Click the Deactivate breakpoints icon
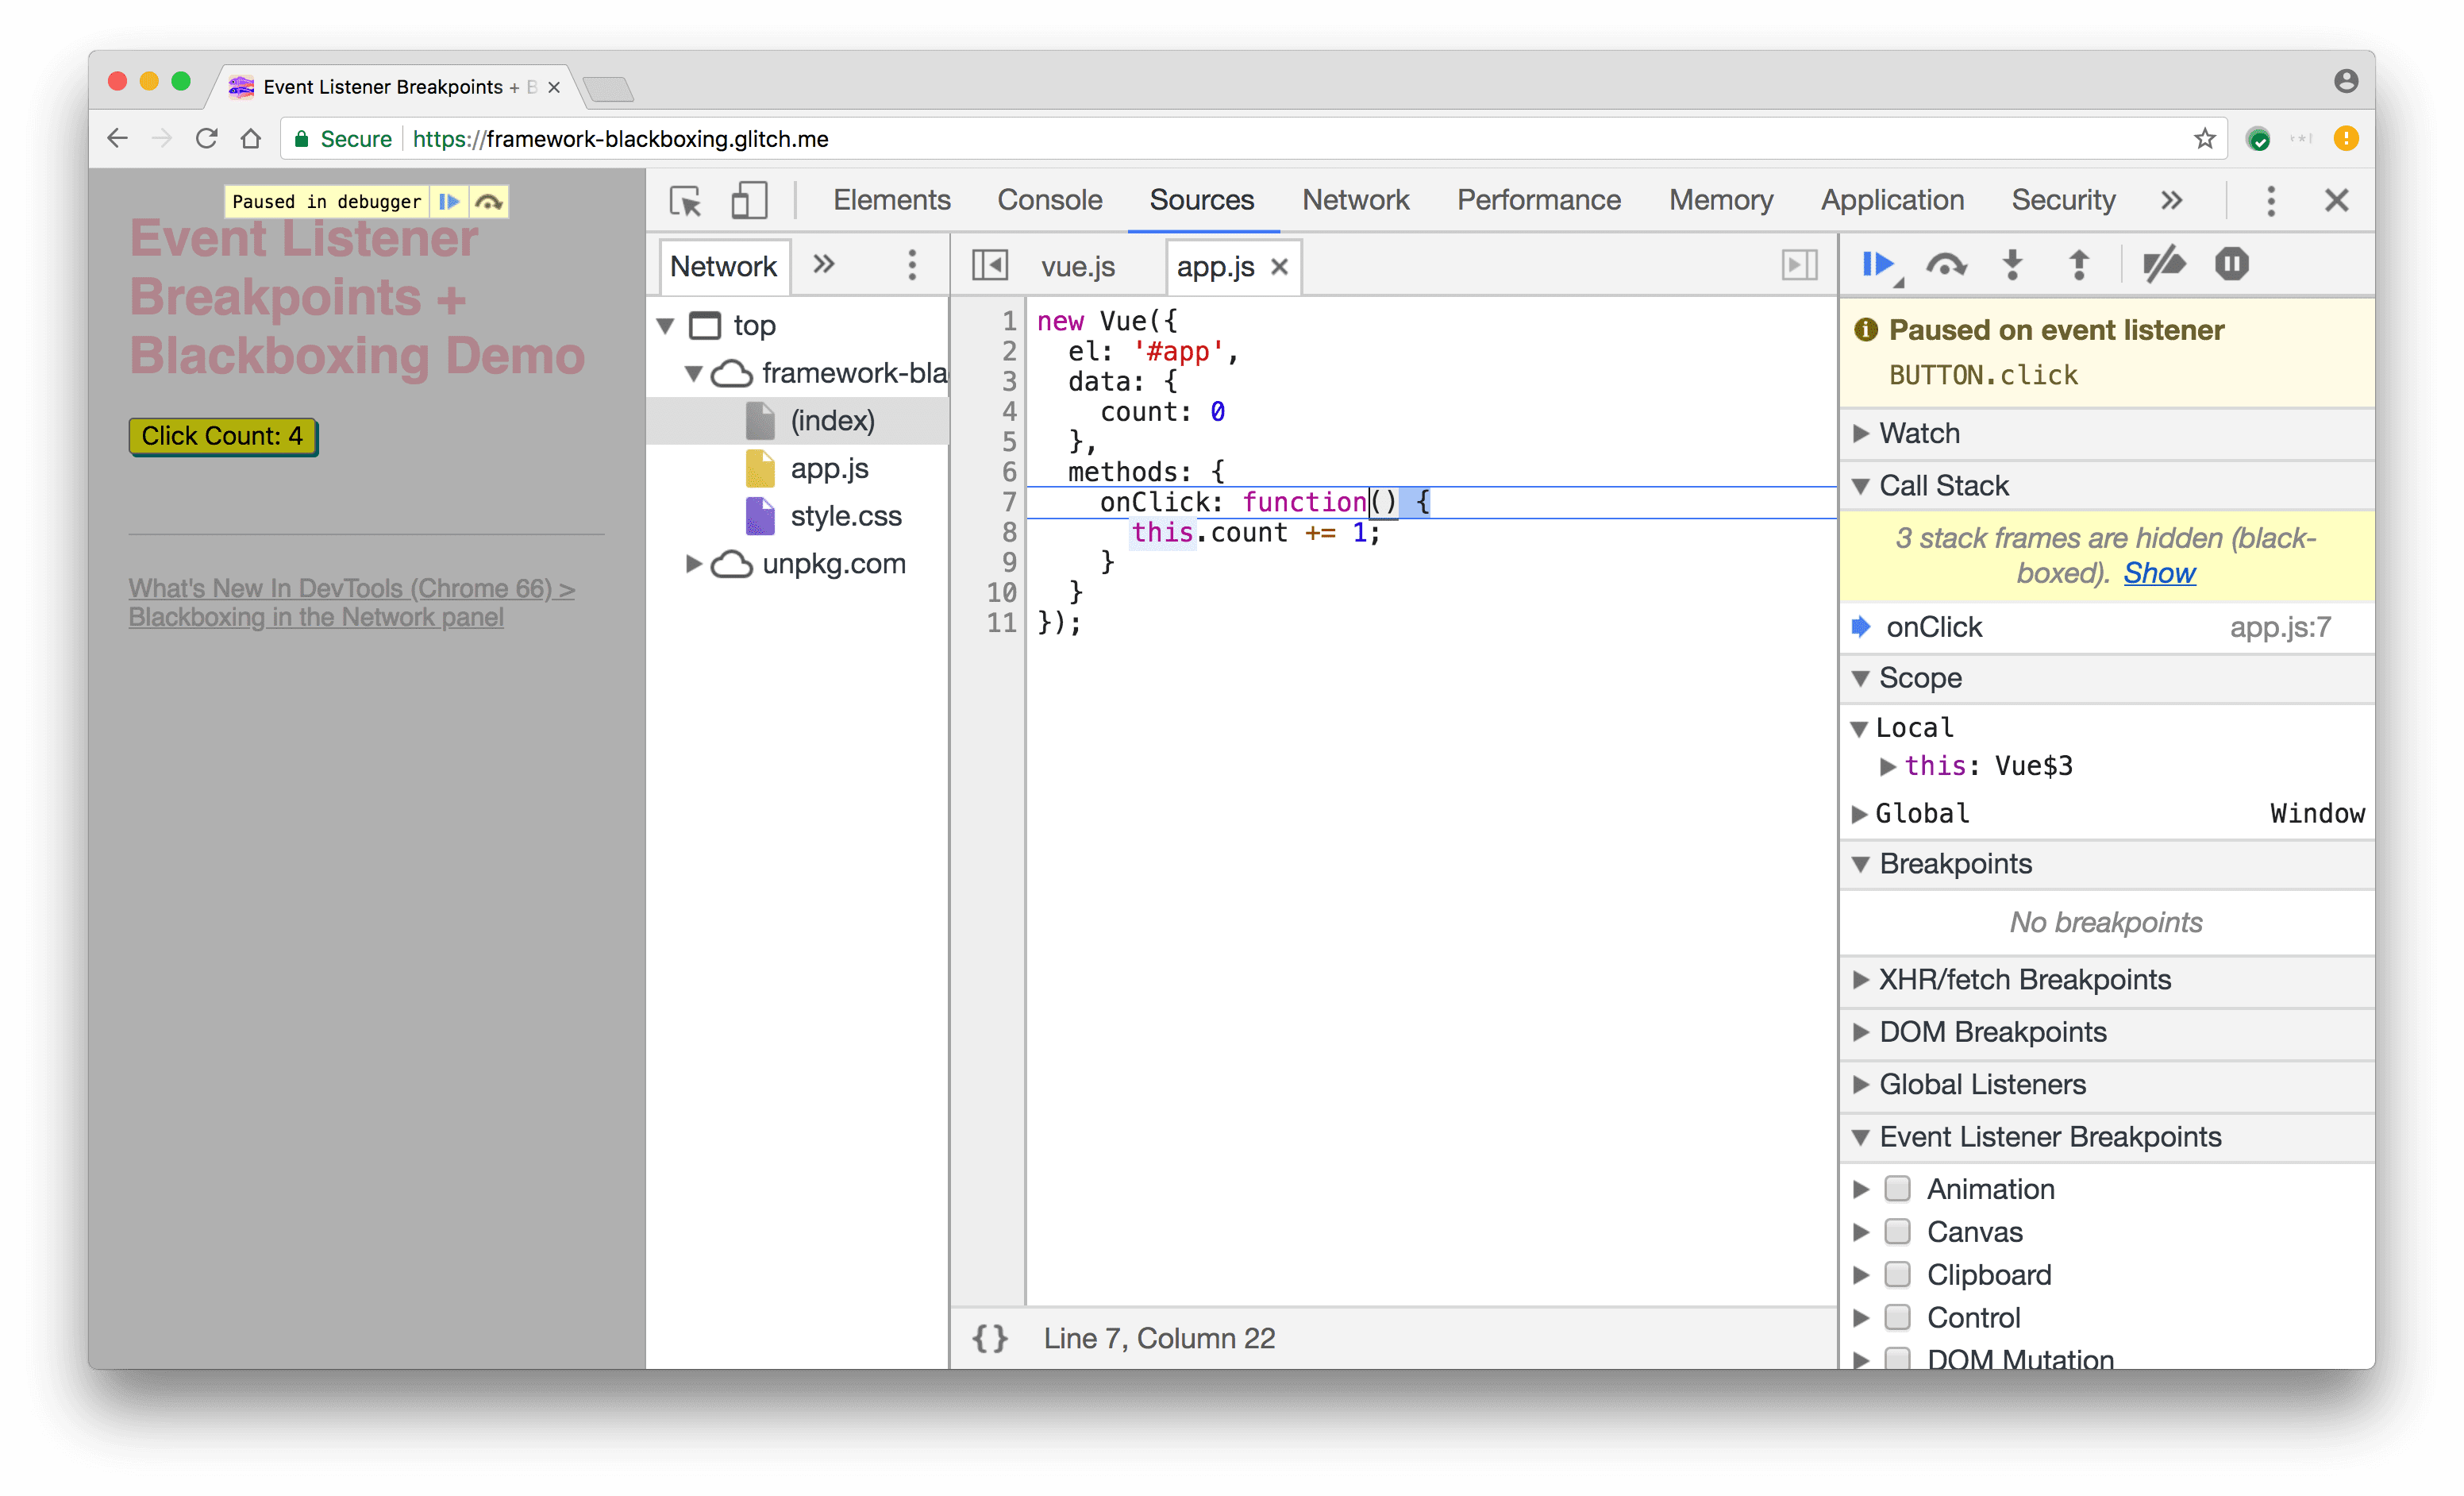Viewport: 2464px width, 1496px height. [x=2163, y=264]
